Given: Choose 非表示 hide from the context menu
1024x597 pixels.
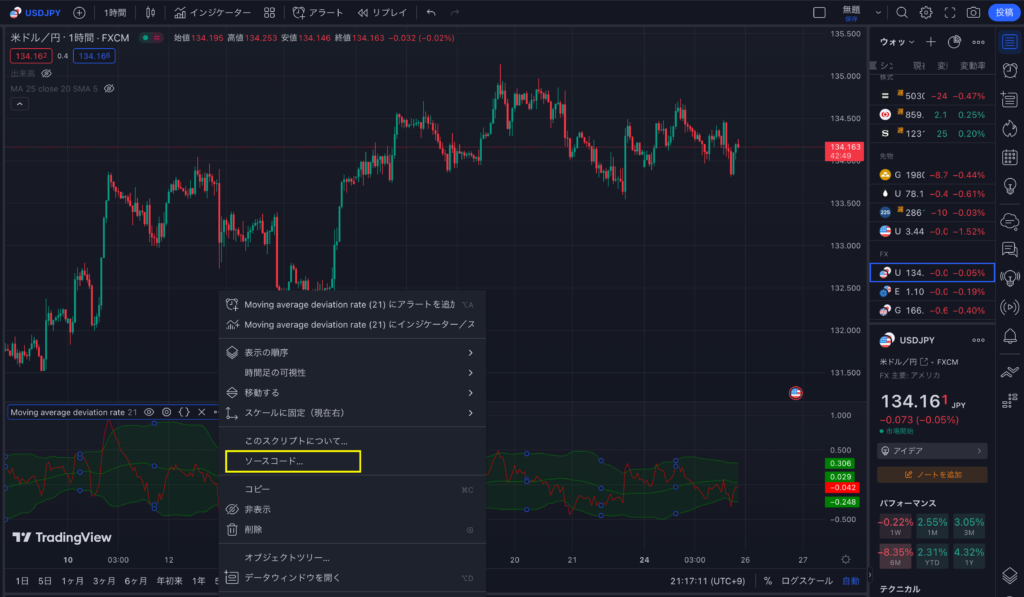Looking at the screenshot, I should [352, 509].
